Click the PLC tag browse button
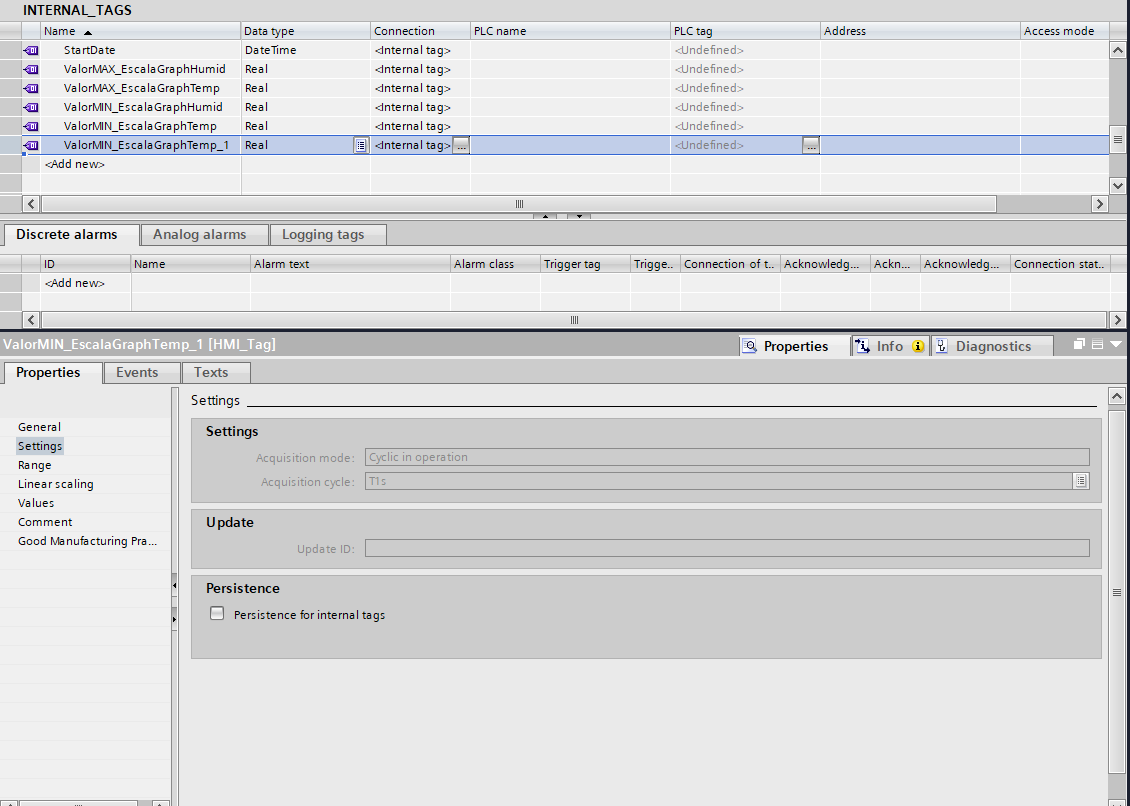 [x=811, y=145]
